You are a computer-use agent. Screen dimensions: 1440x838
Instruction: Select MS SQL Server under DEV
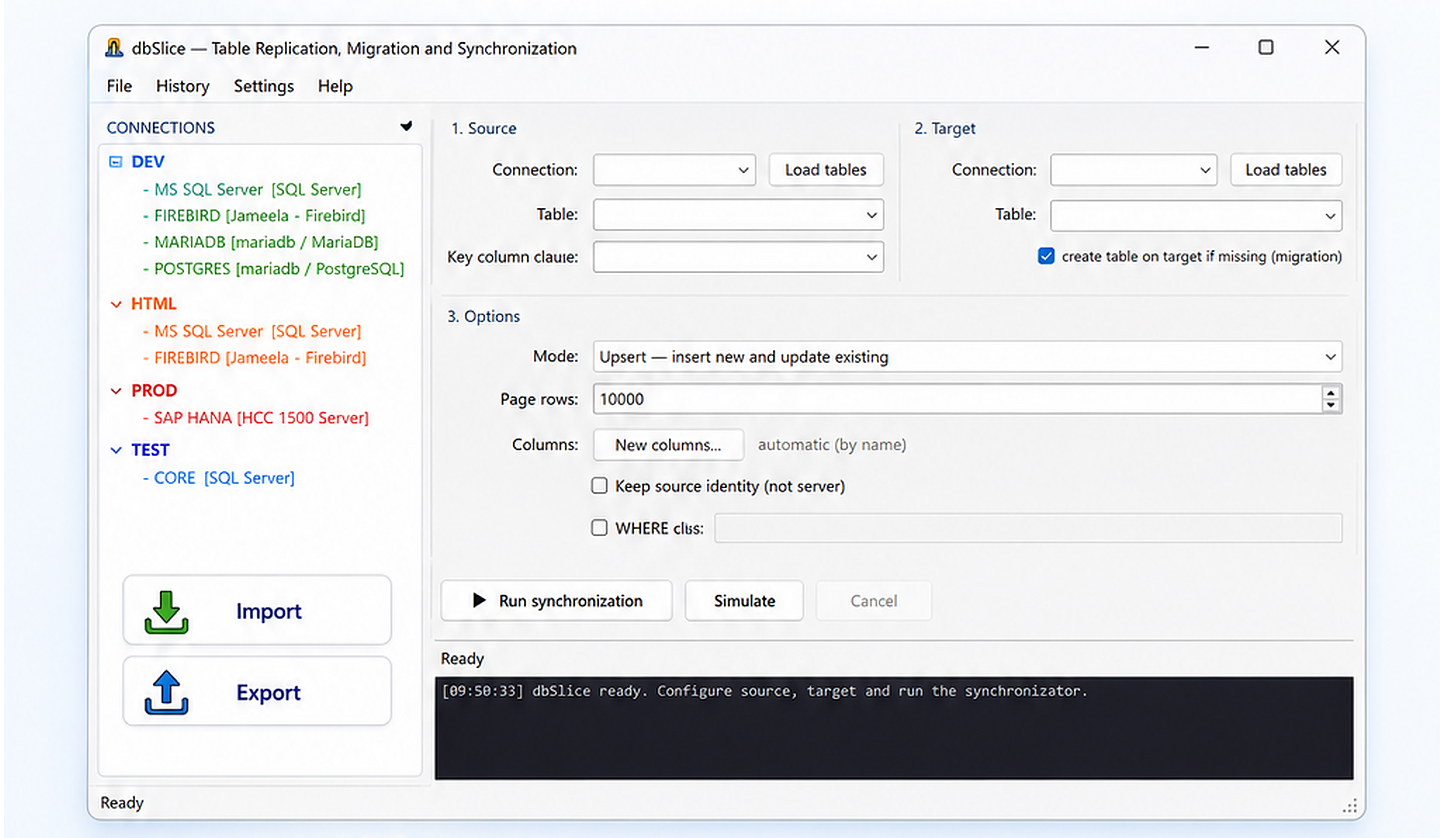tap(252, 189)
